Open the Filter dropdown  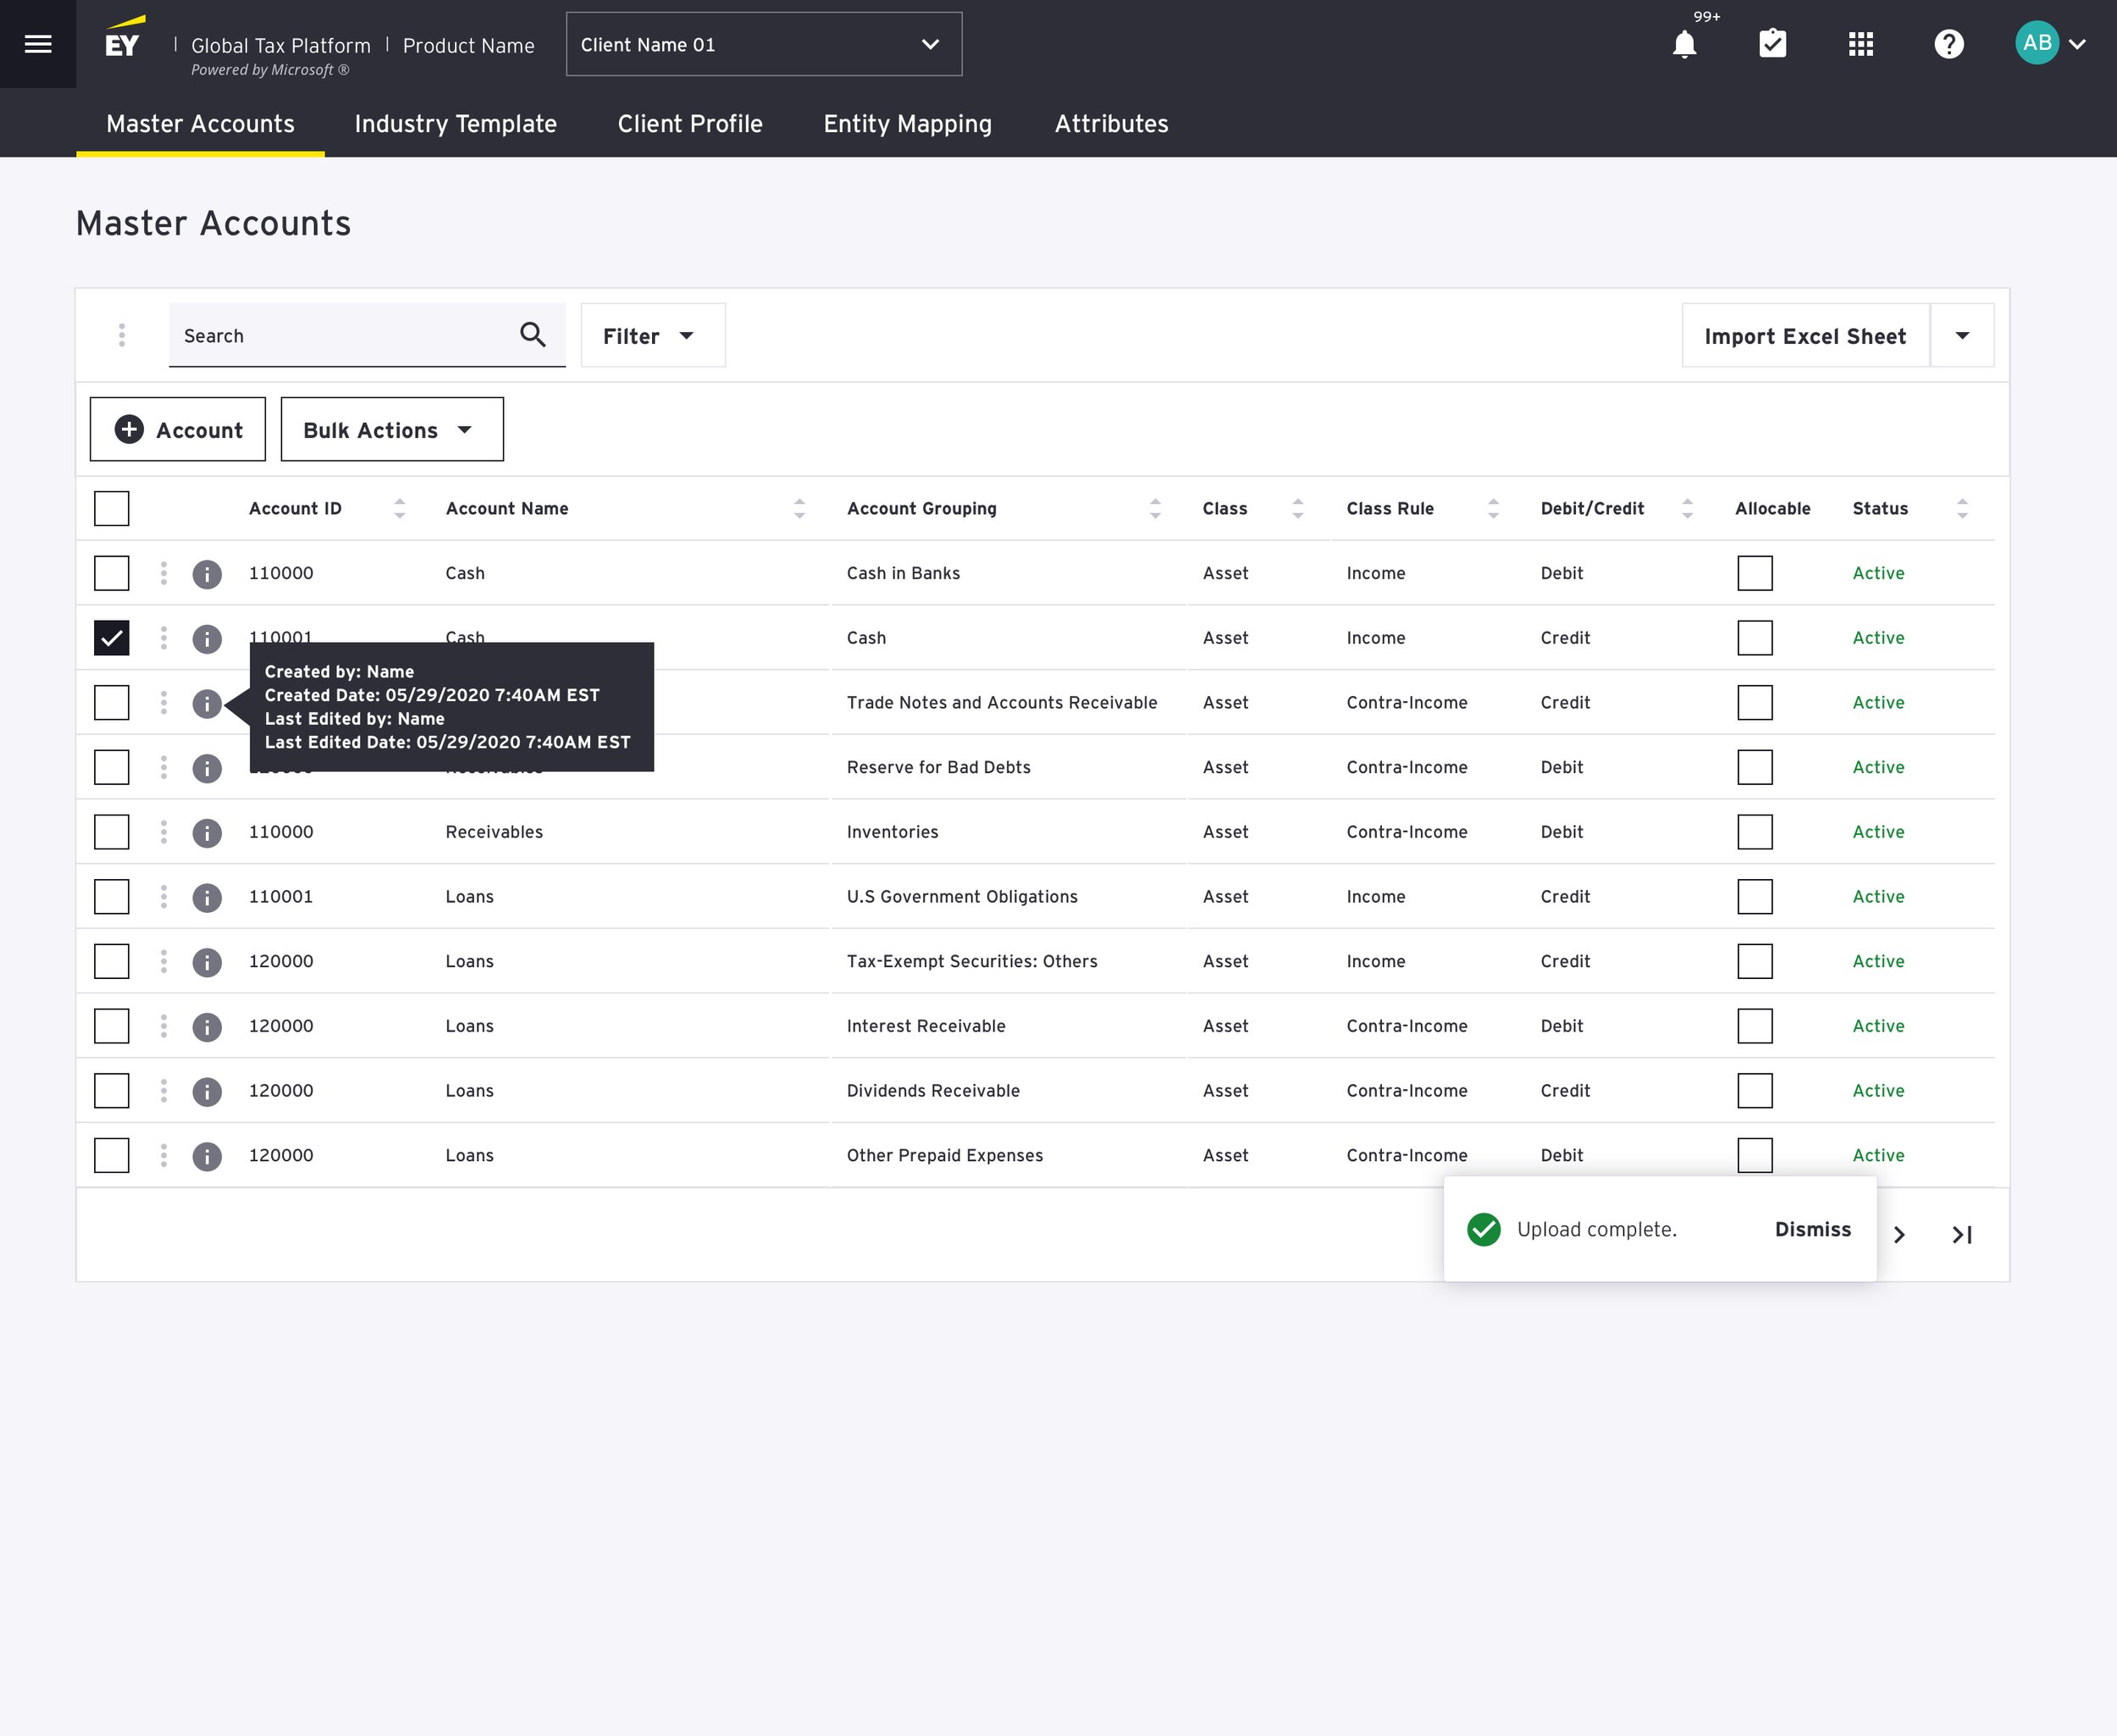click(653, 335)
